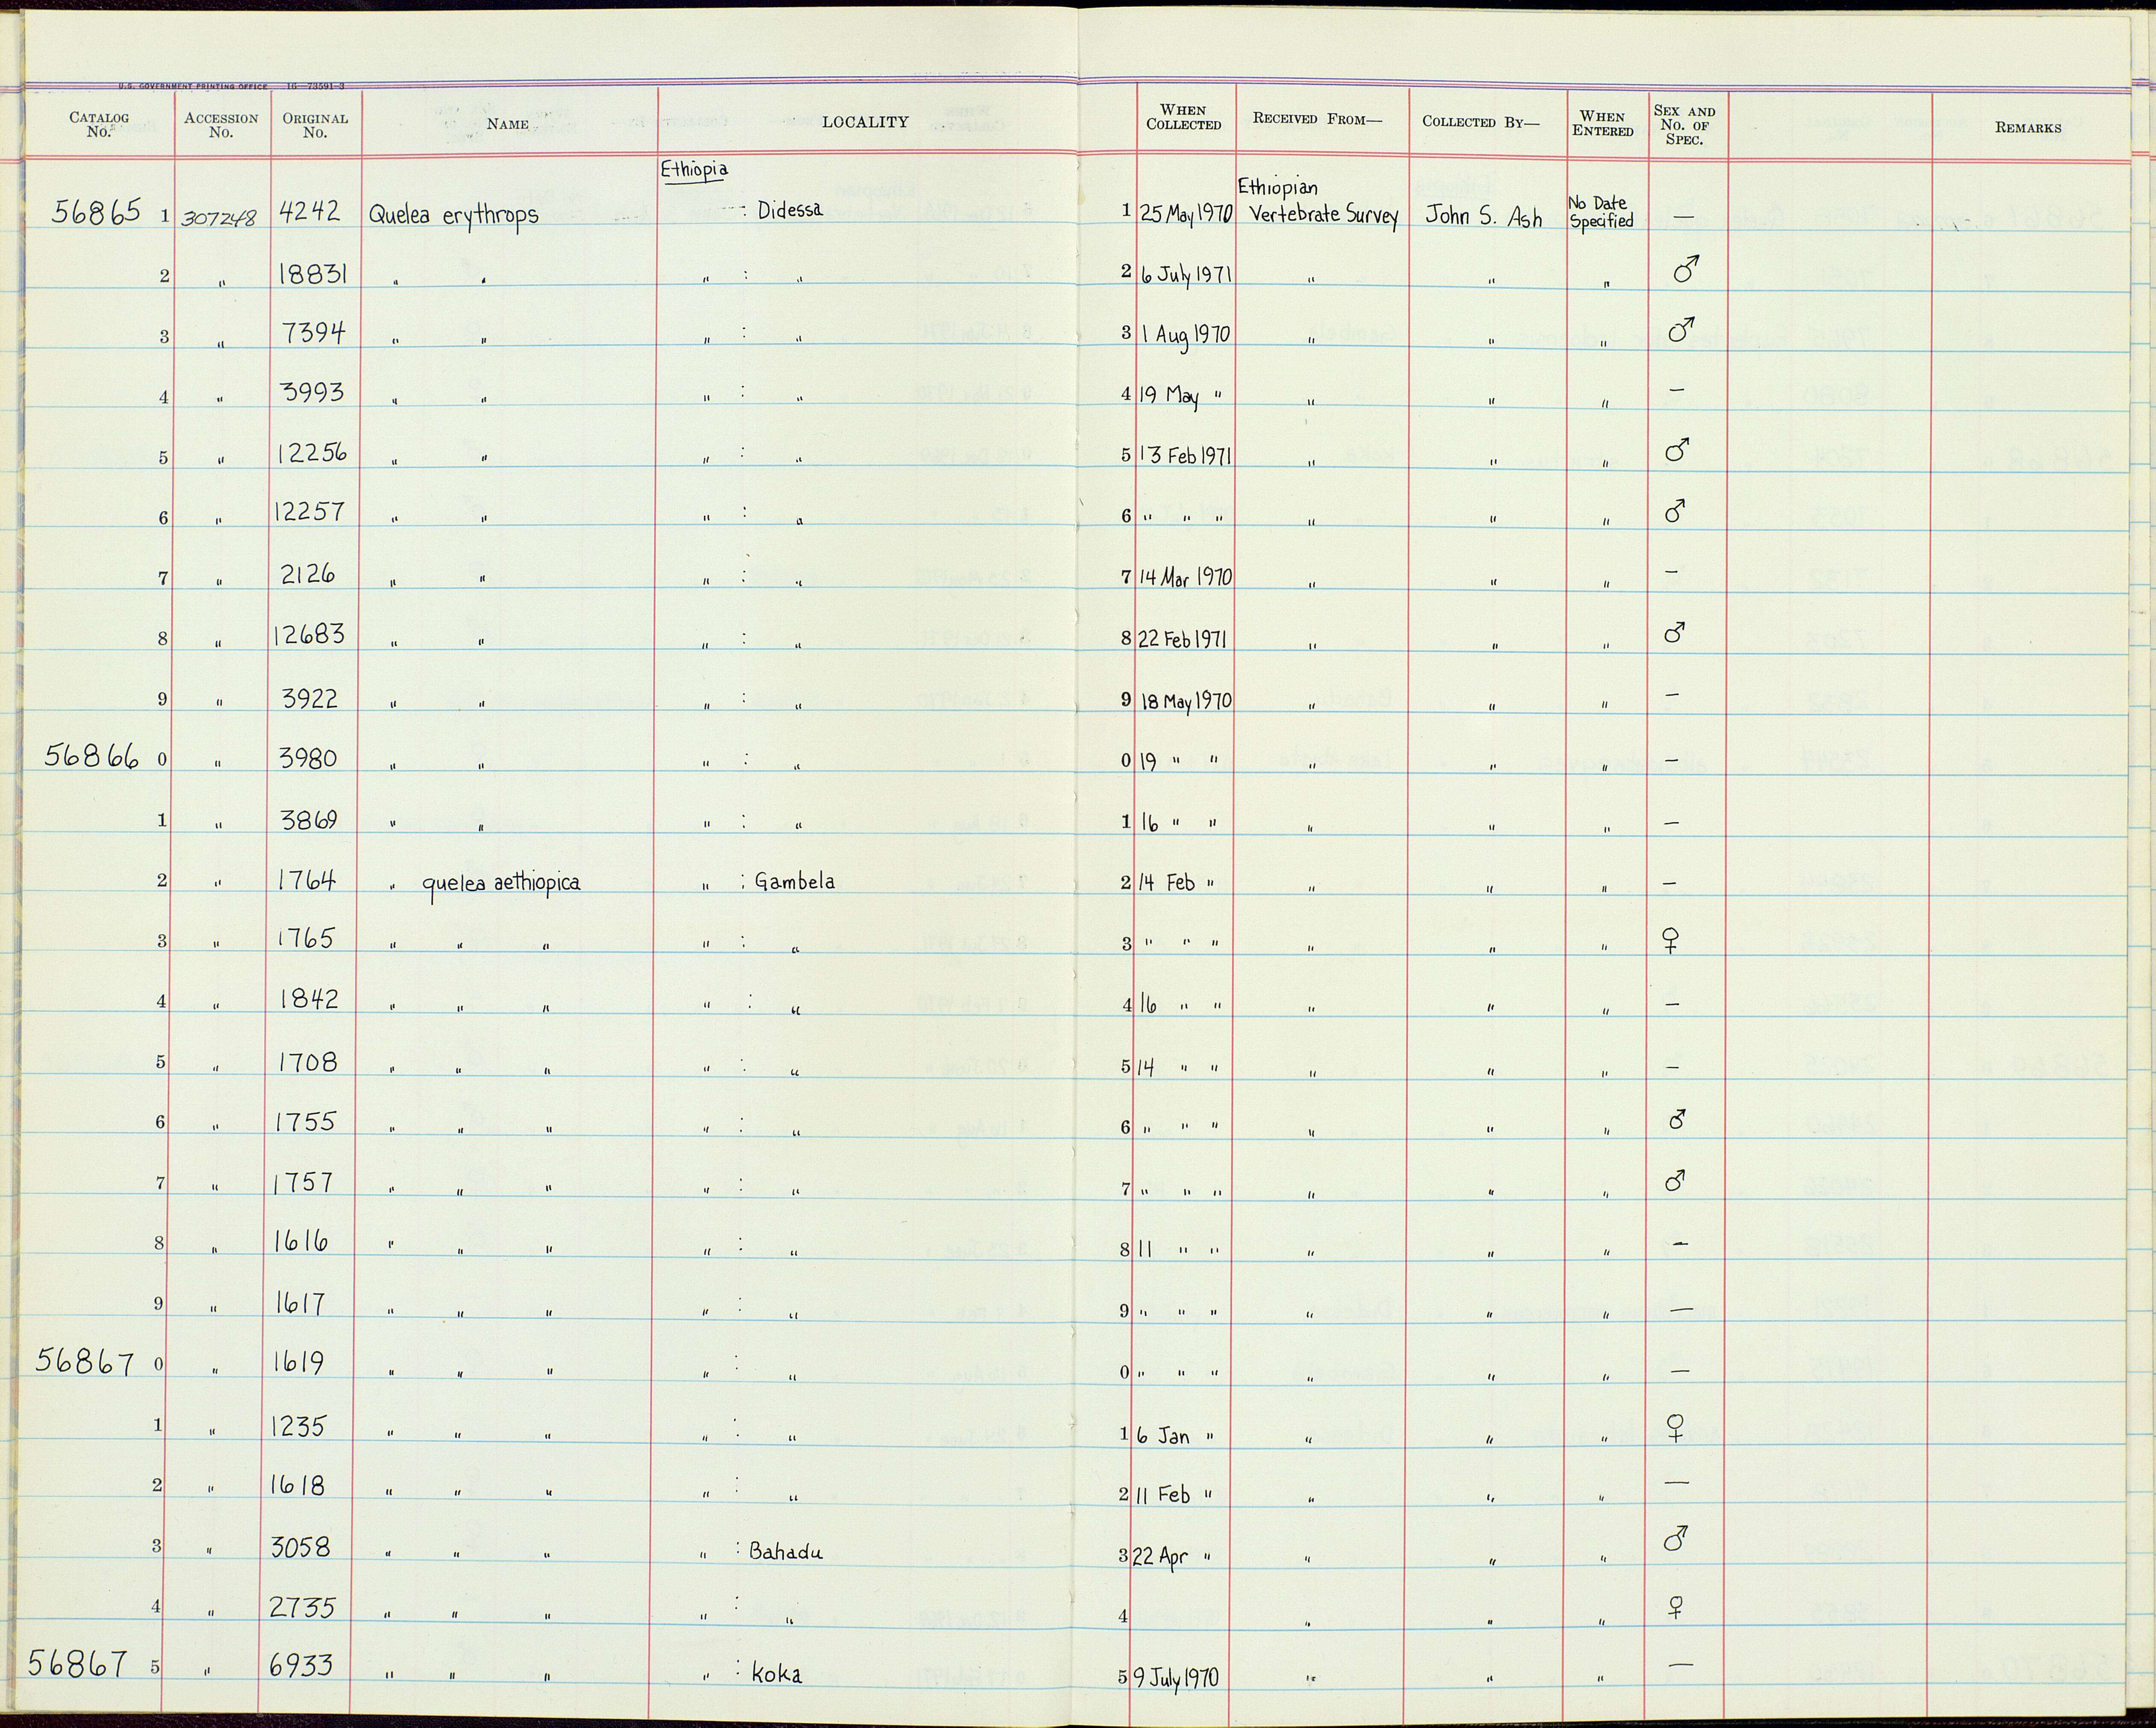Screen dimensions: 2156x1728
Task: Select original number 18831
Action: point(314,273)
